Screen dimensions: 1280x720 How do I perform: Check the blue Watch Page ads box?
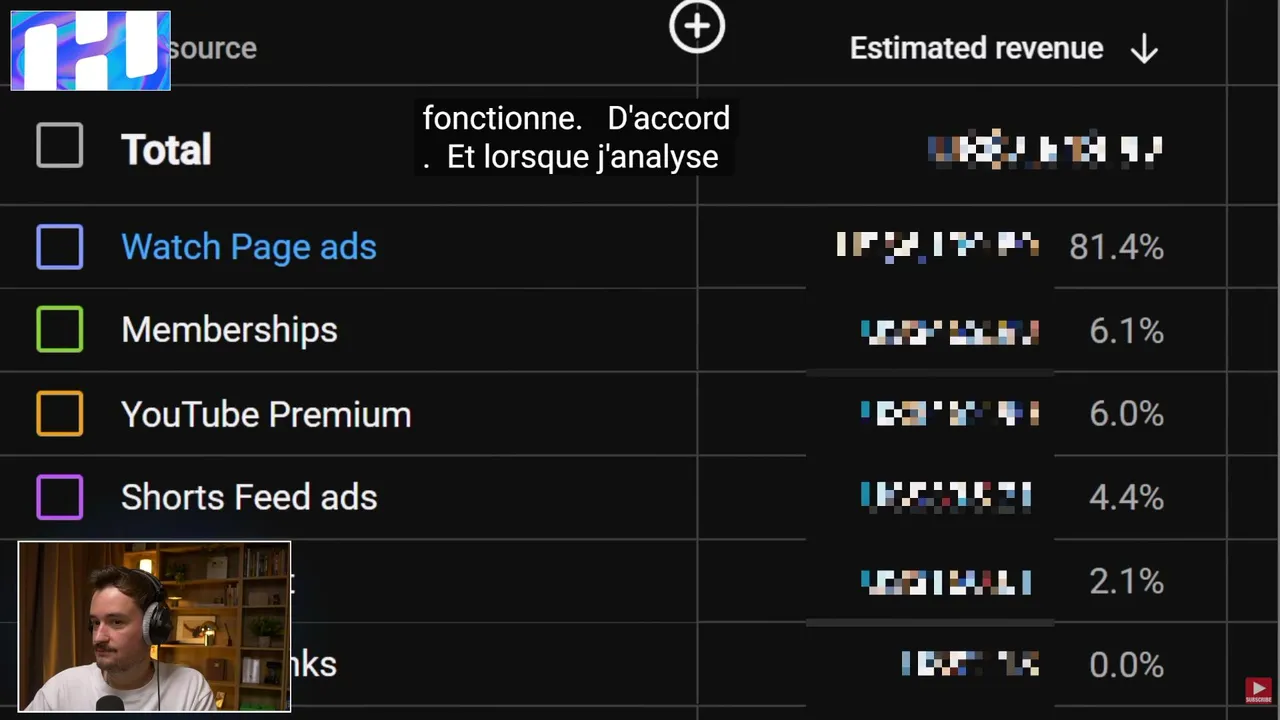click(x=60, y=247)
